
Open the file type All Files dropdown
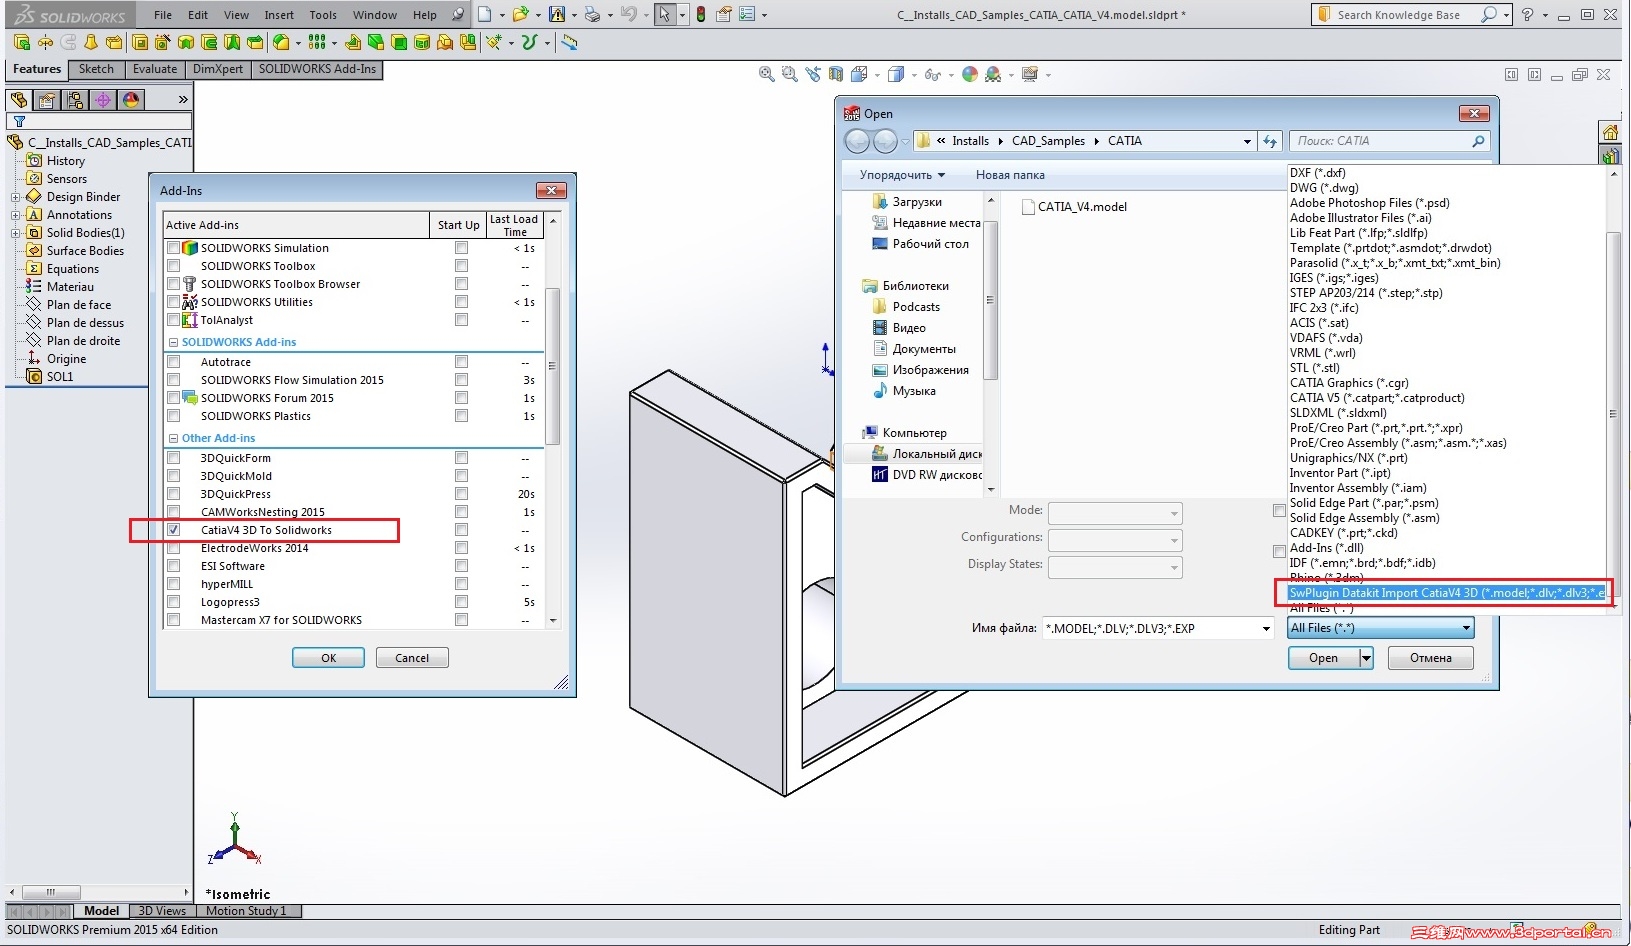1380,628
